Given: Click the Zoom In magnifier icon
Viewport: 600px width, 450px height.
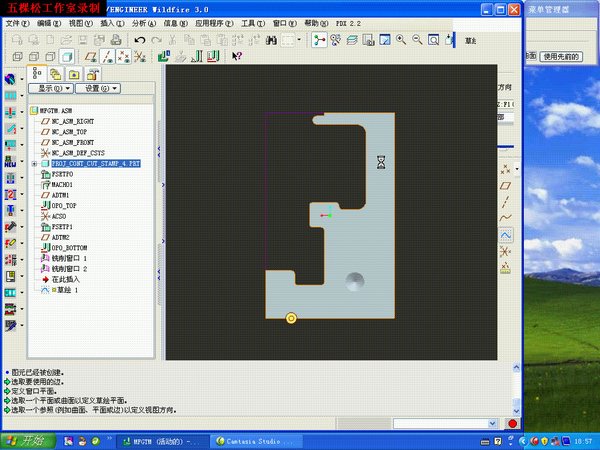Looking at the screenshot, I should coord(401,40).
